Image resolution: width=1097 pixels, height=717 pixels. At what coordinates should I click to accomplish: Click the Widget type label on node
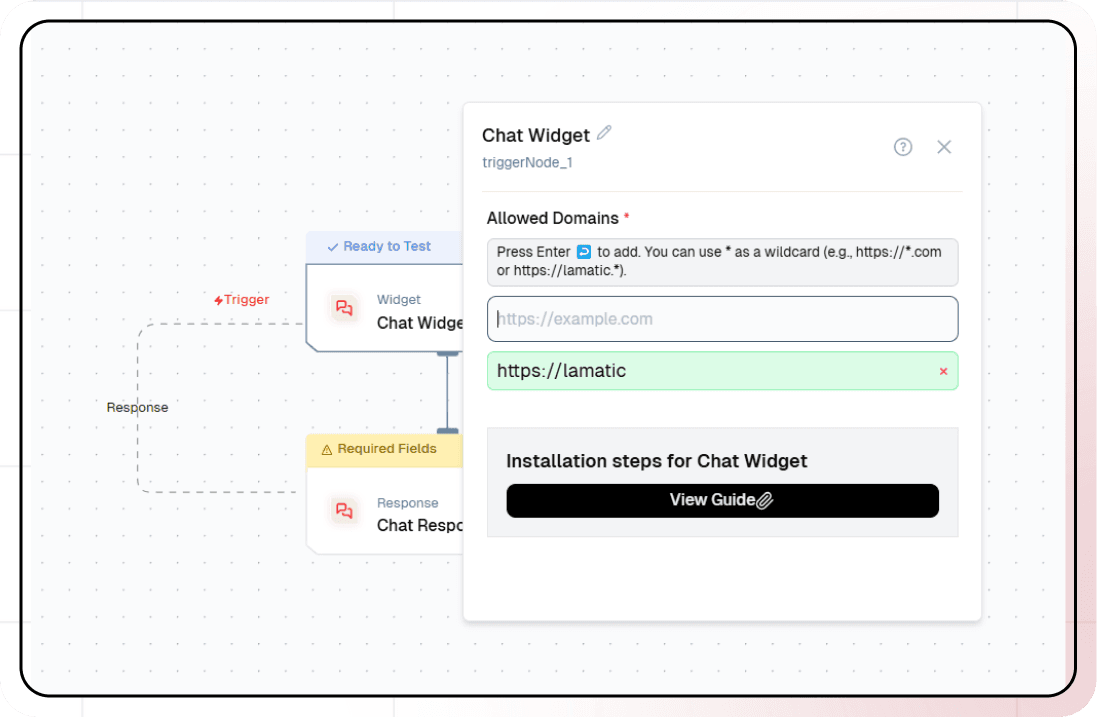pos(399,299)
